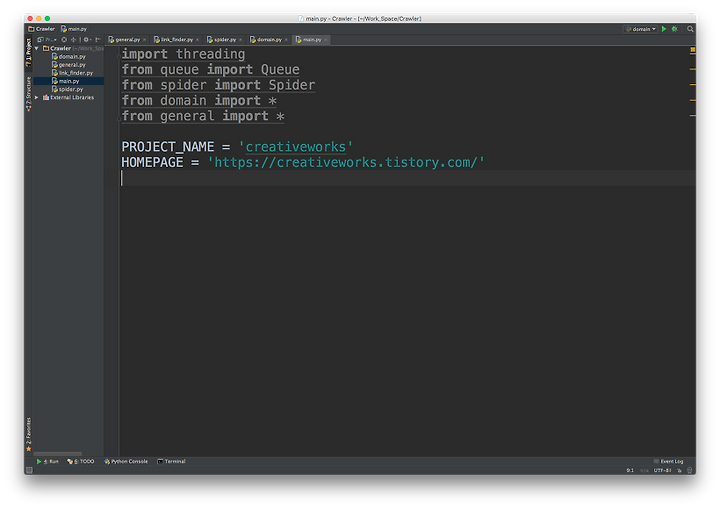Toggle the 2: Favorites side tool window
The width and height of the screenshot is (720, 509).
[28, 434]
